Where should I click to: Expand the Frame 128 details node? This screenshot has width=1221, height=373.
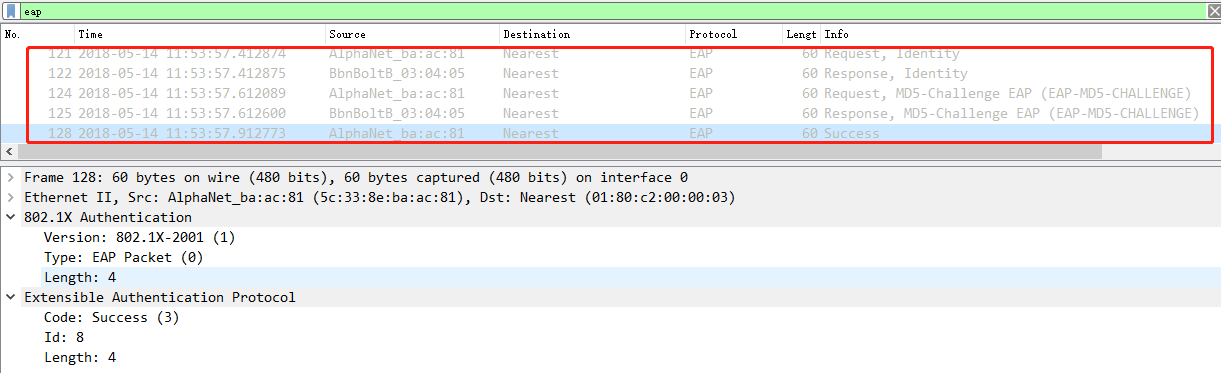(10, 177)
